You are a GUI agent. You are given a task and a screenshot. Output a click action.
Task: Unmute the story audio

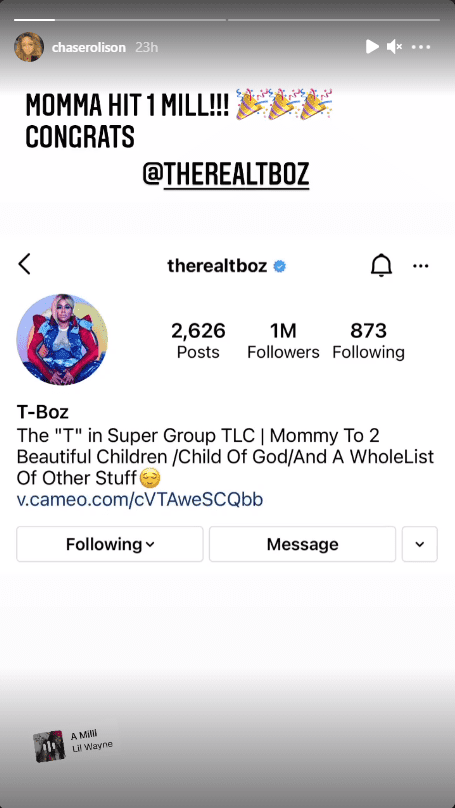394,47
